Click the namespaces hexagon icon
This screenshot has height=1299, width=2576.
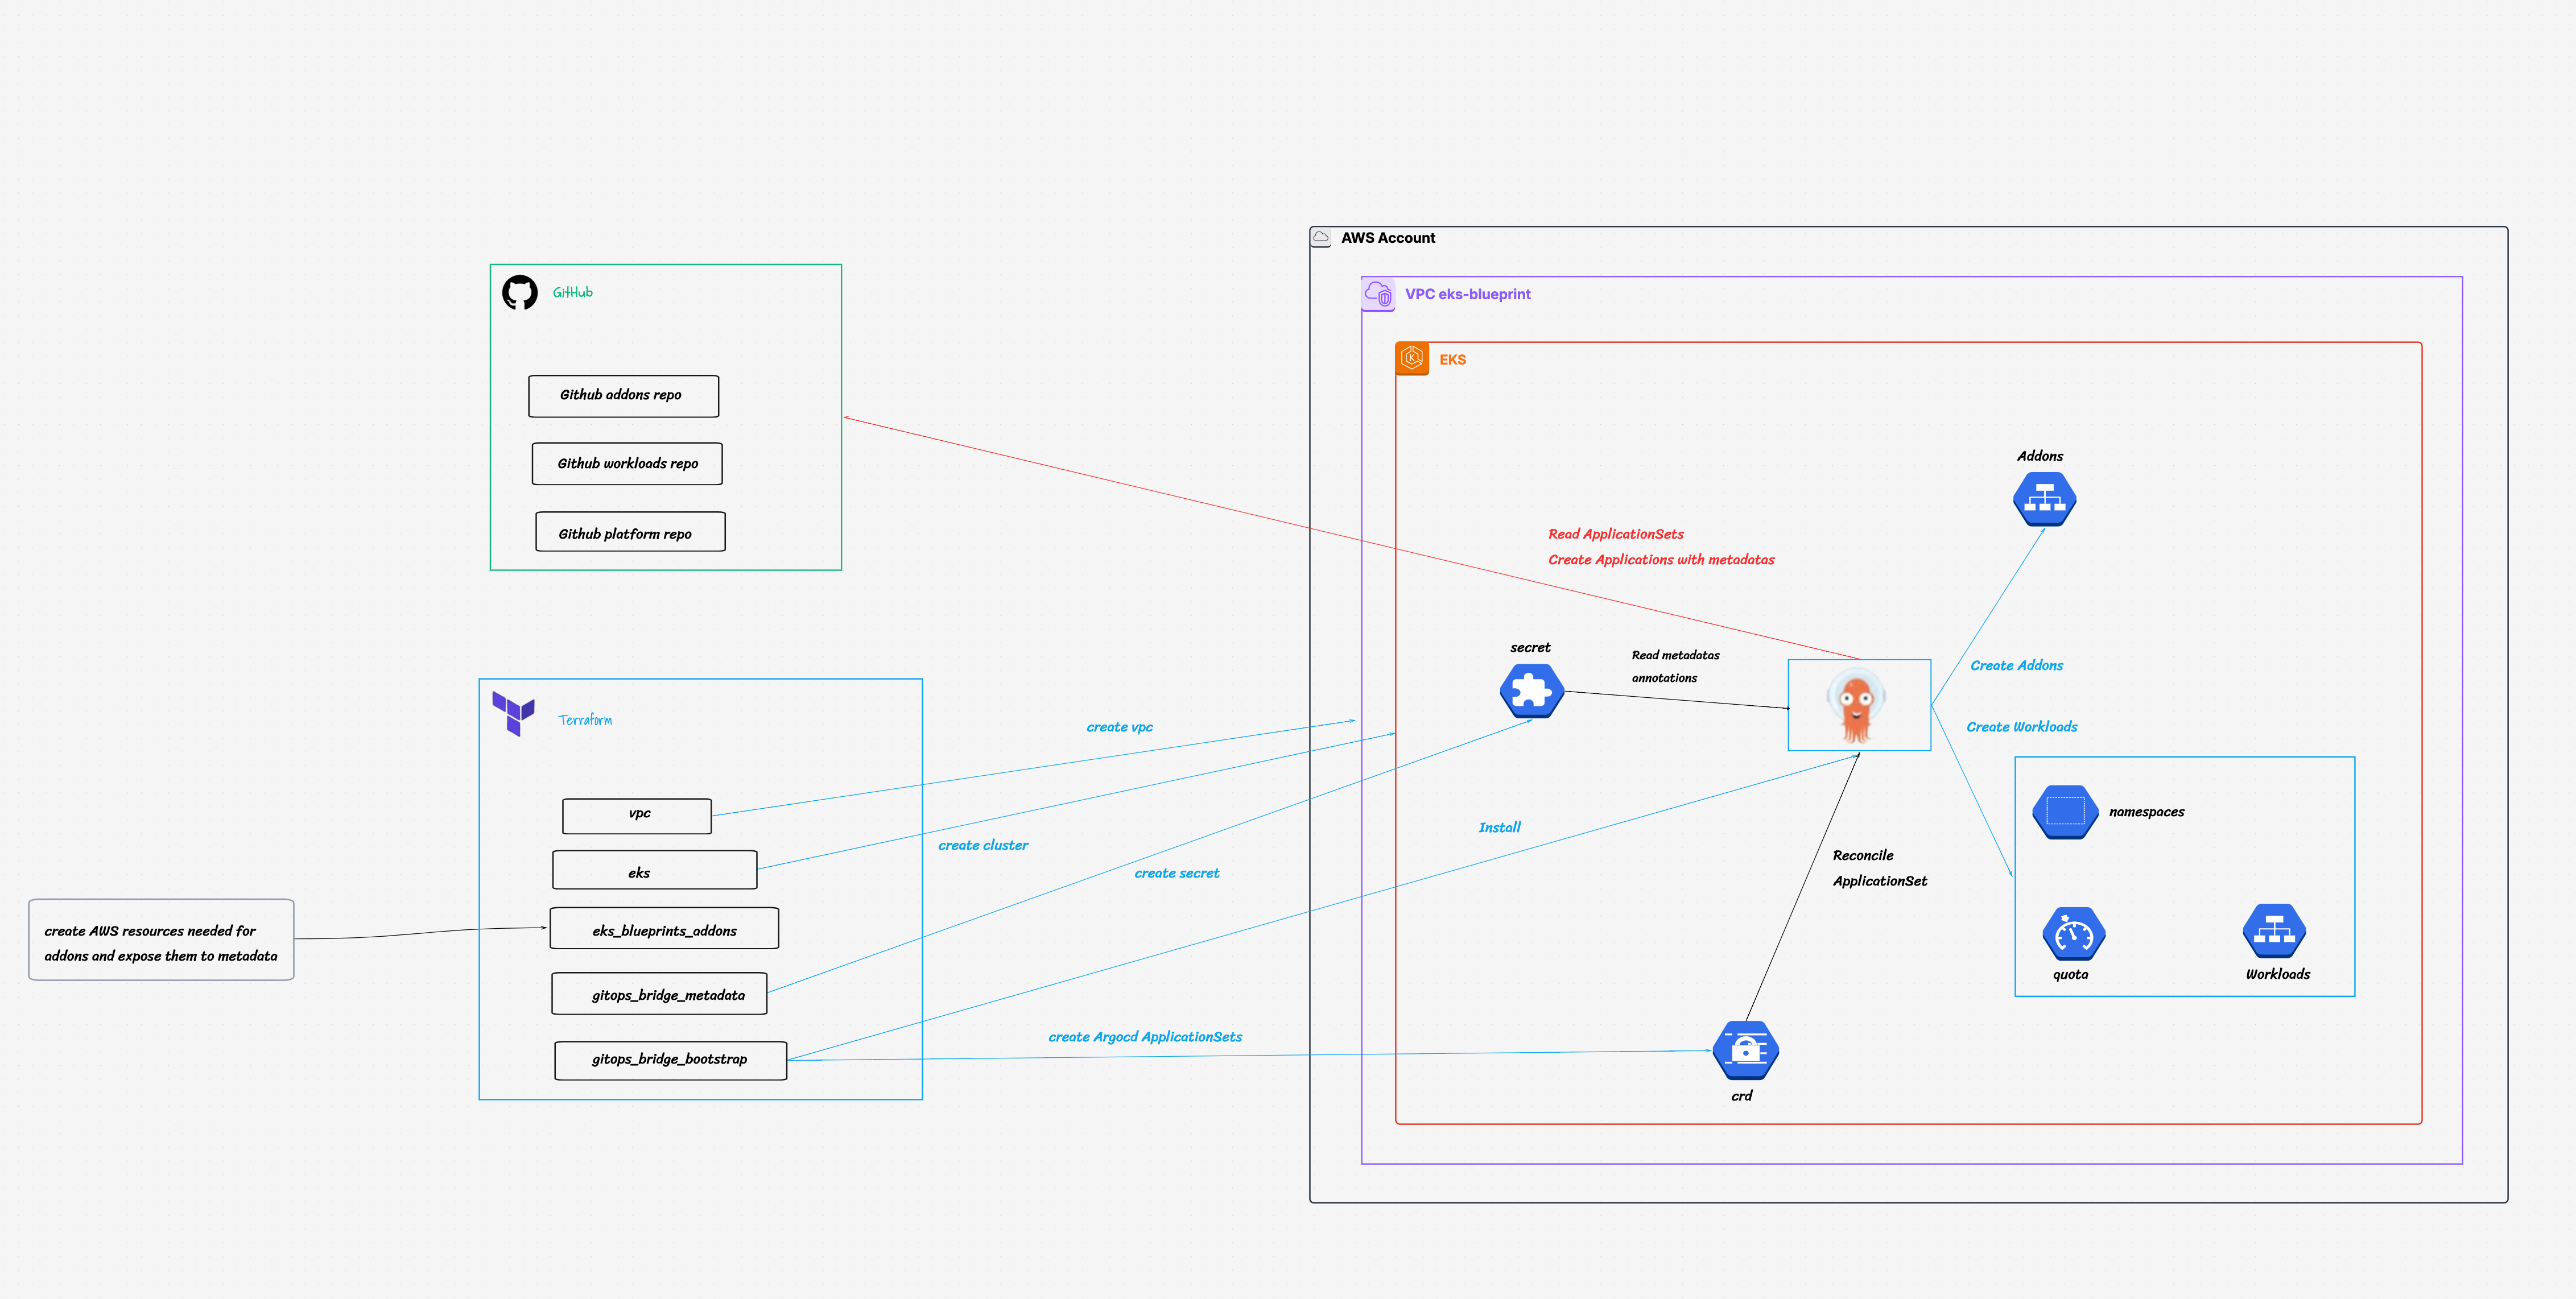[x=2064, y=811]
